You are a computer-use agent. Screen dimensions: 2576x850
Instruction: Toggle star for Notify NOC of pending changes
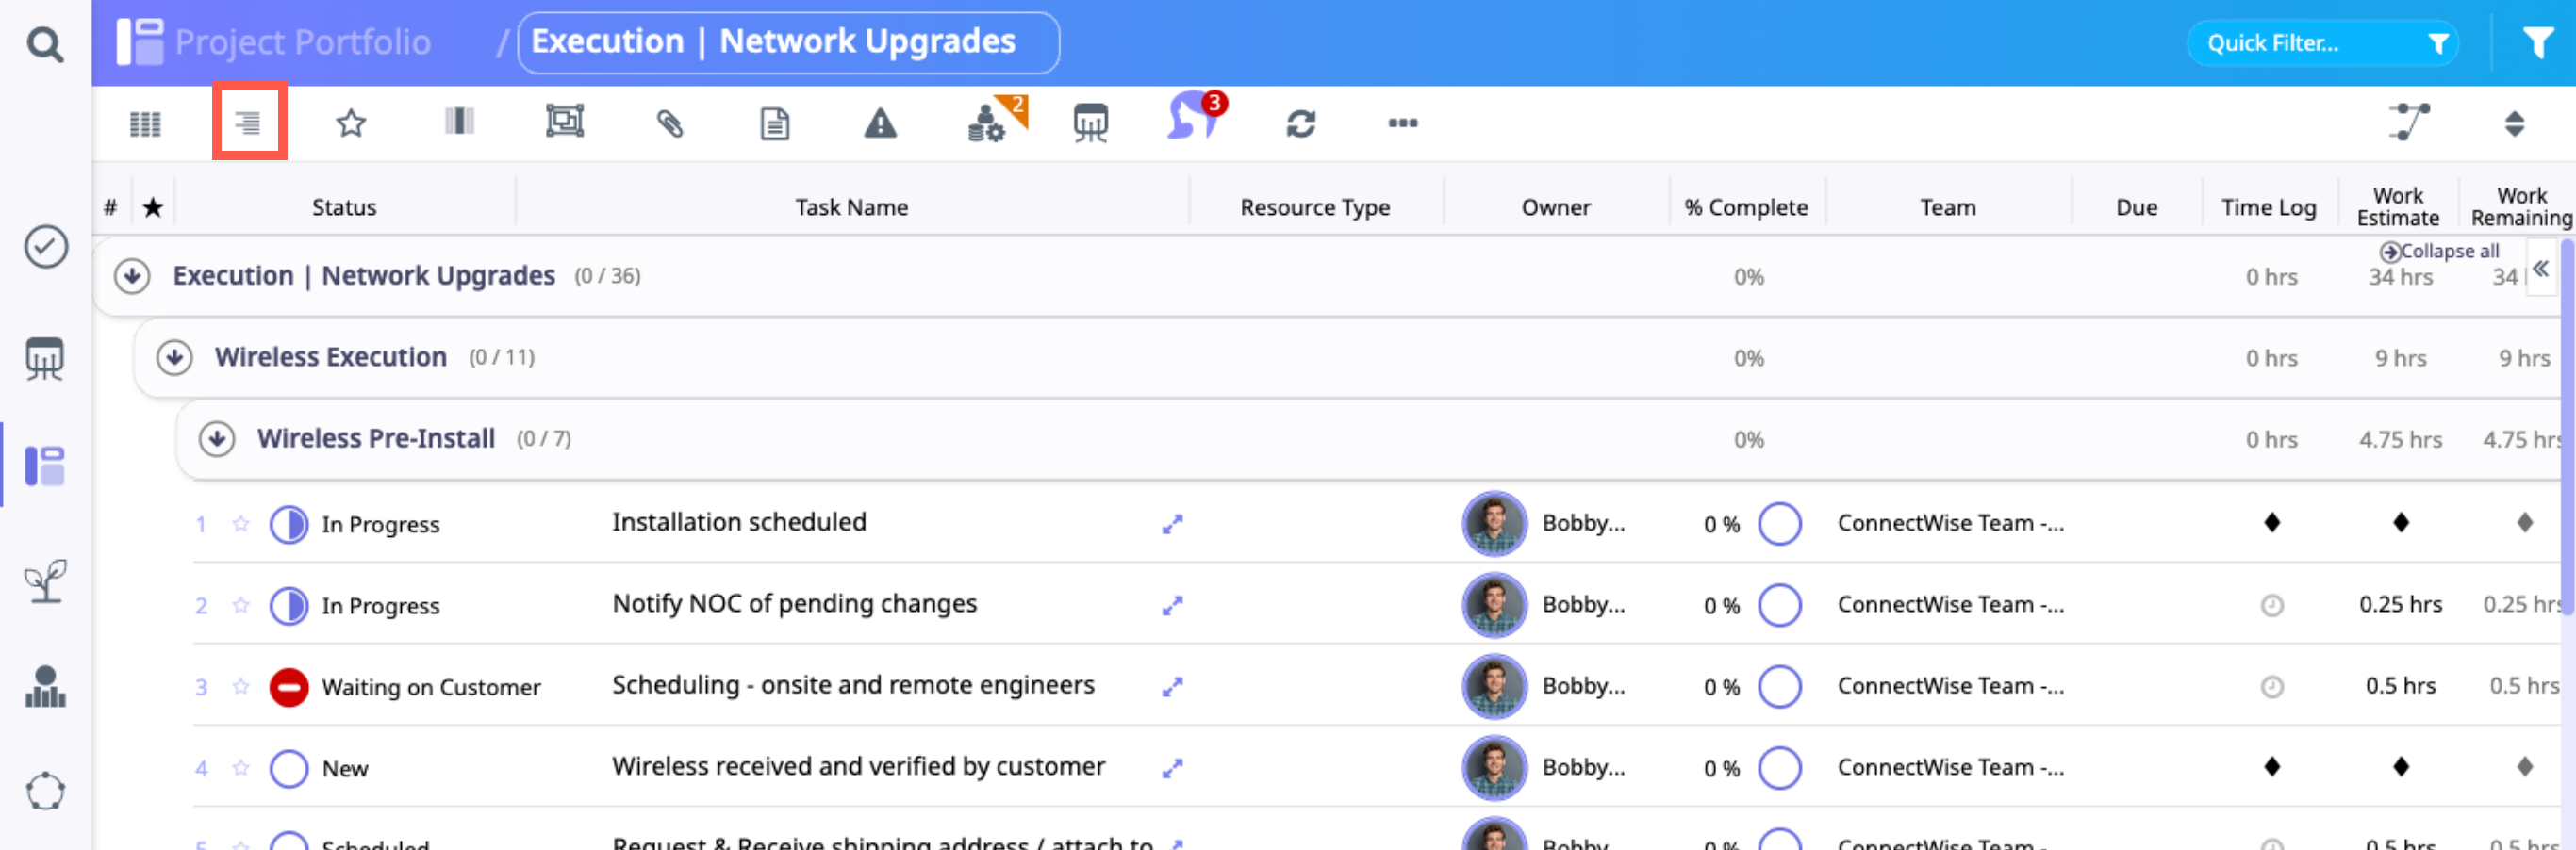241,605
